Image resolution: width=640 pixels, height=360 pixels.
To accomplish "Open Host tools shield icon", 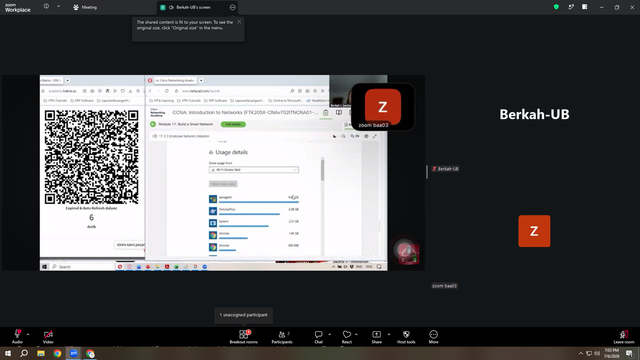I will click(x=406, y=334).
